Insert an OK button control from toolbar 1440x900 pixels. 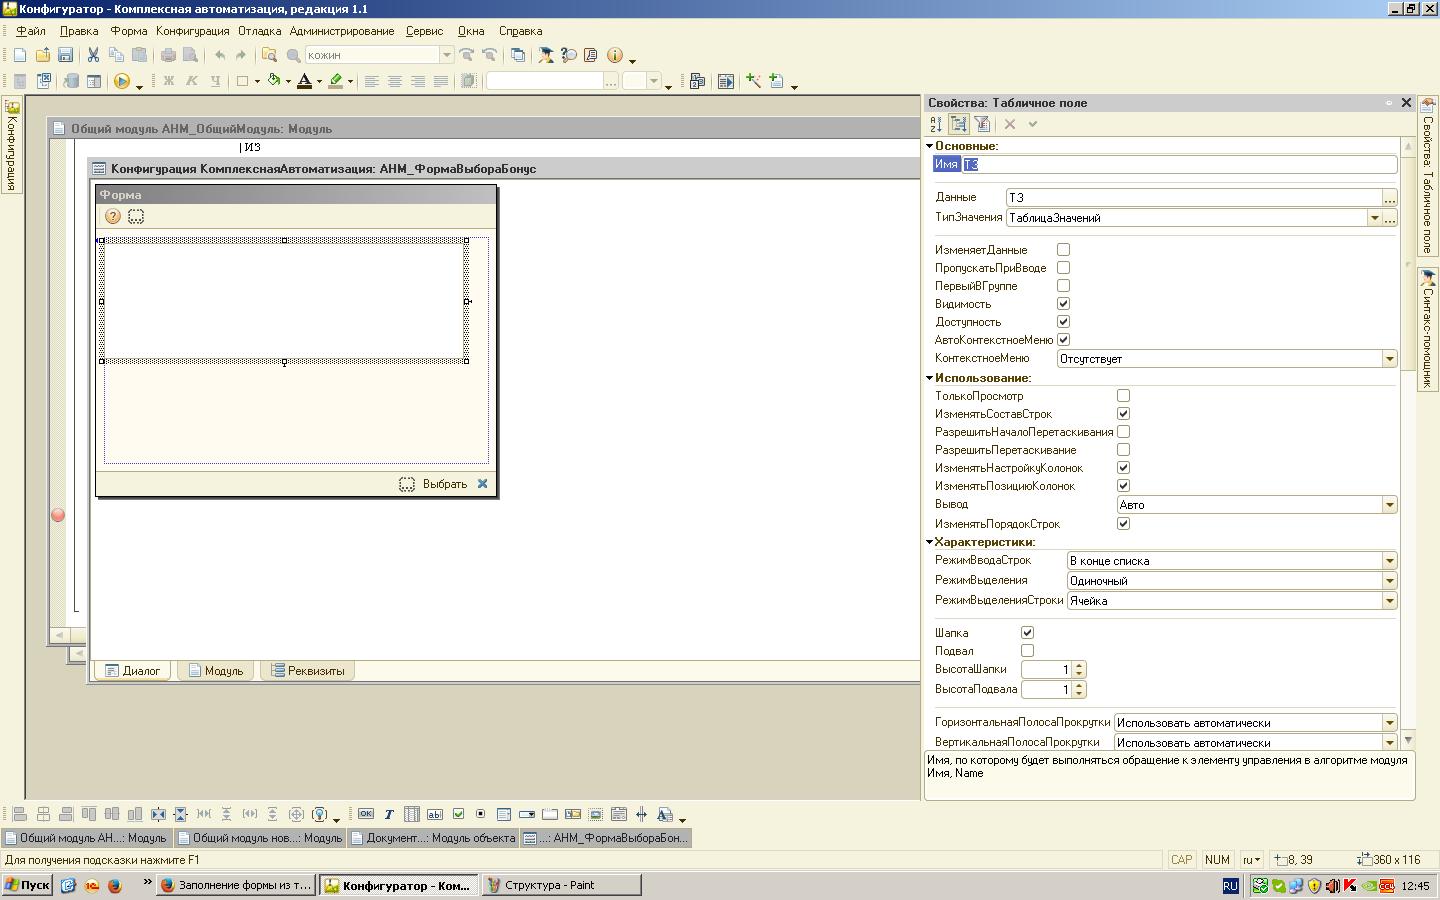point(366,814)
